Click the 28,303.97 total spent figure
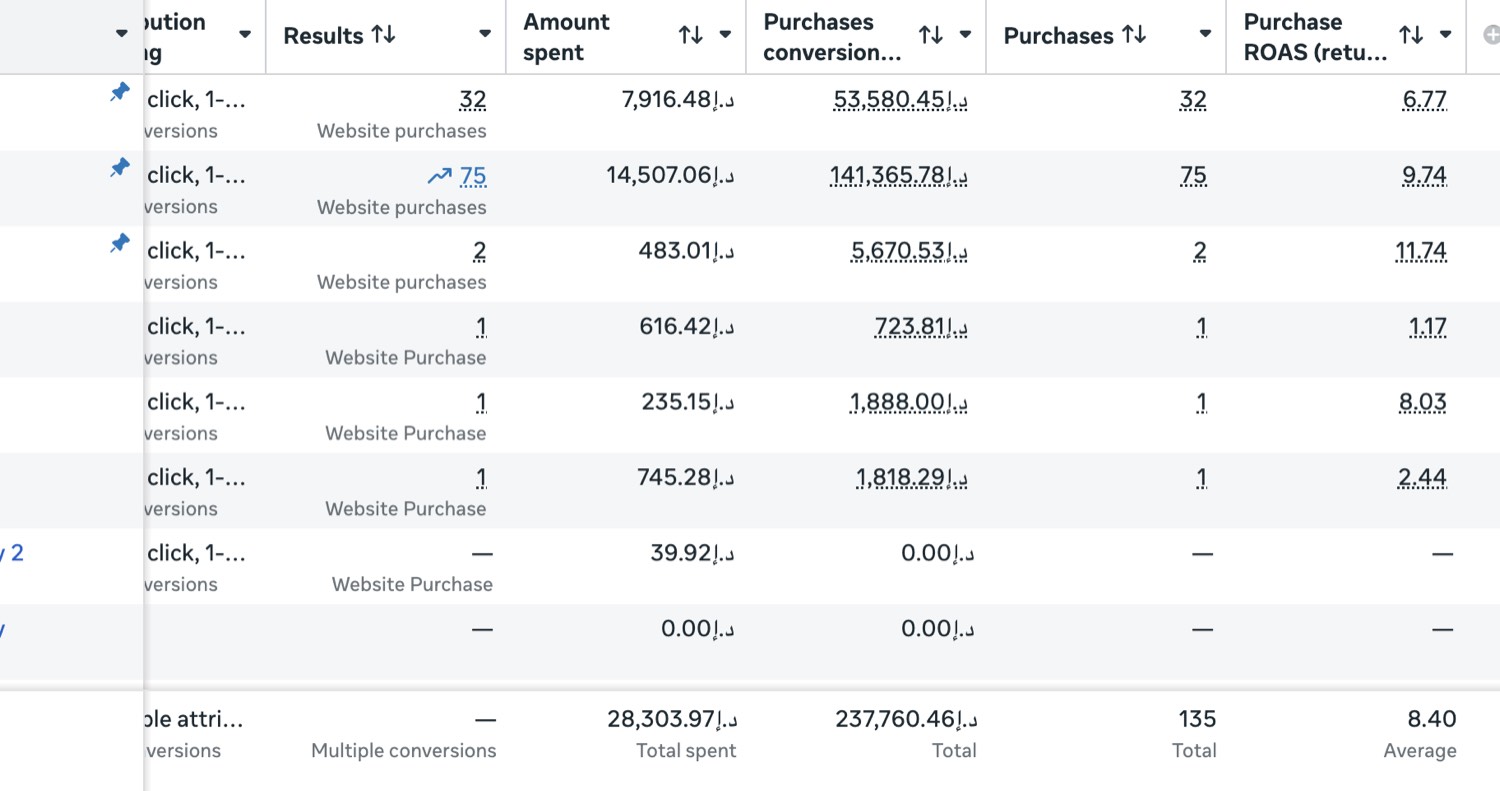This screenshot has height=791, width=1500. (x=672, y=719)
